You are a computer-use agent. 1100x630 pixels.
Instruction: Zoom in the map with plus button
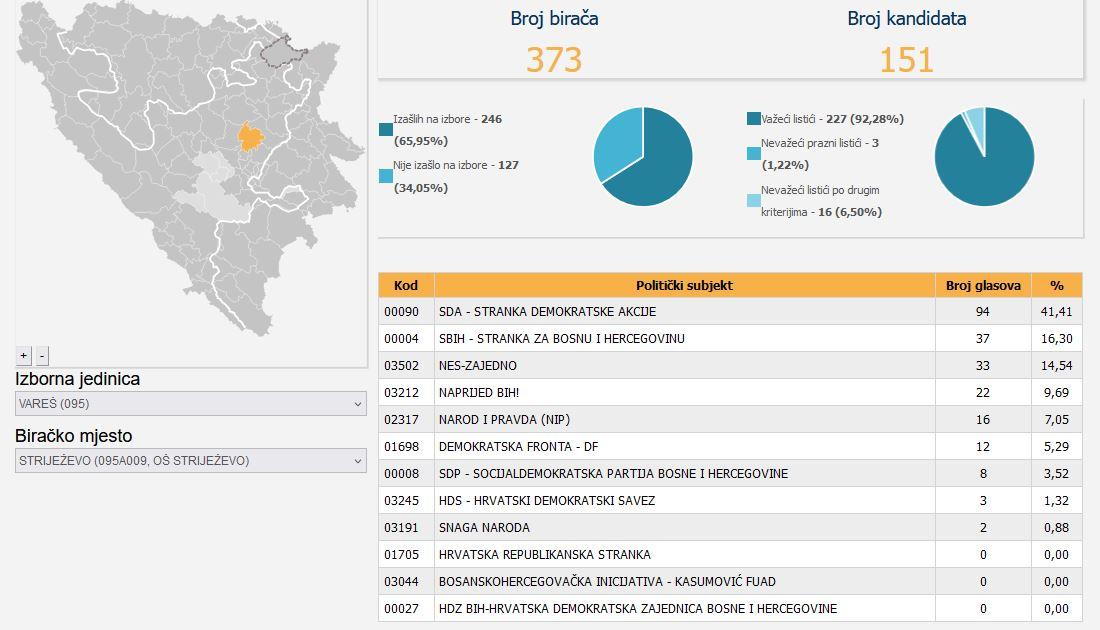tap(24, 356)
